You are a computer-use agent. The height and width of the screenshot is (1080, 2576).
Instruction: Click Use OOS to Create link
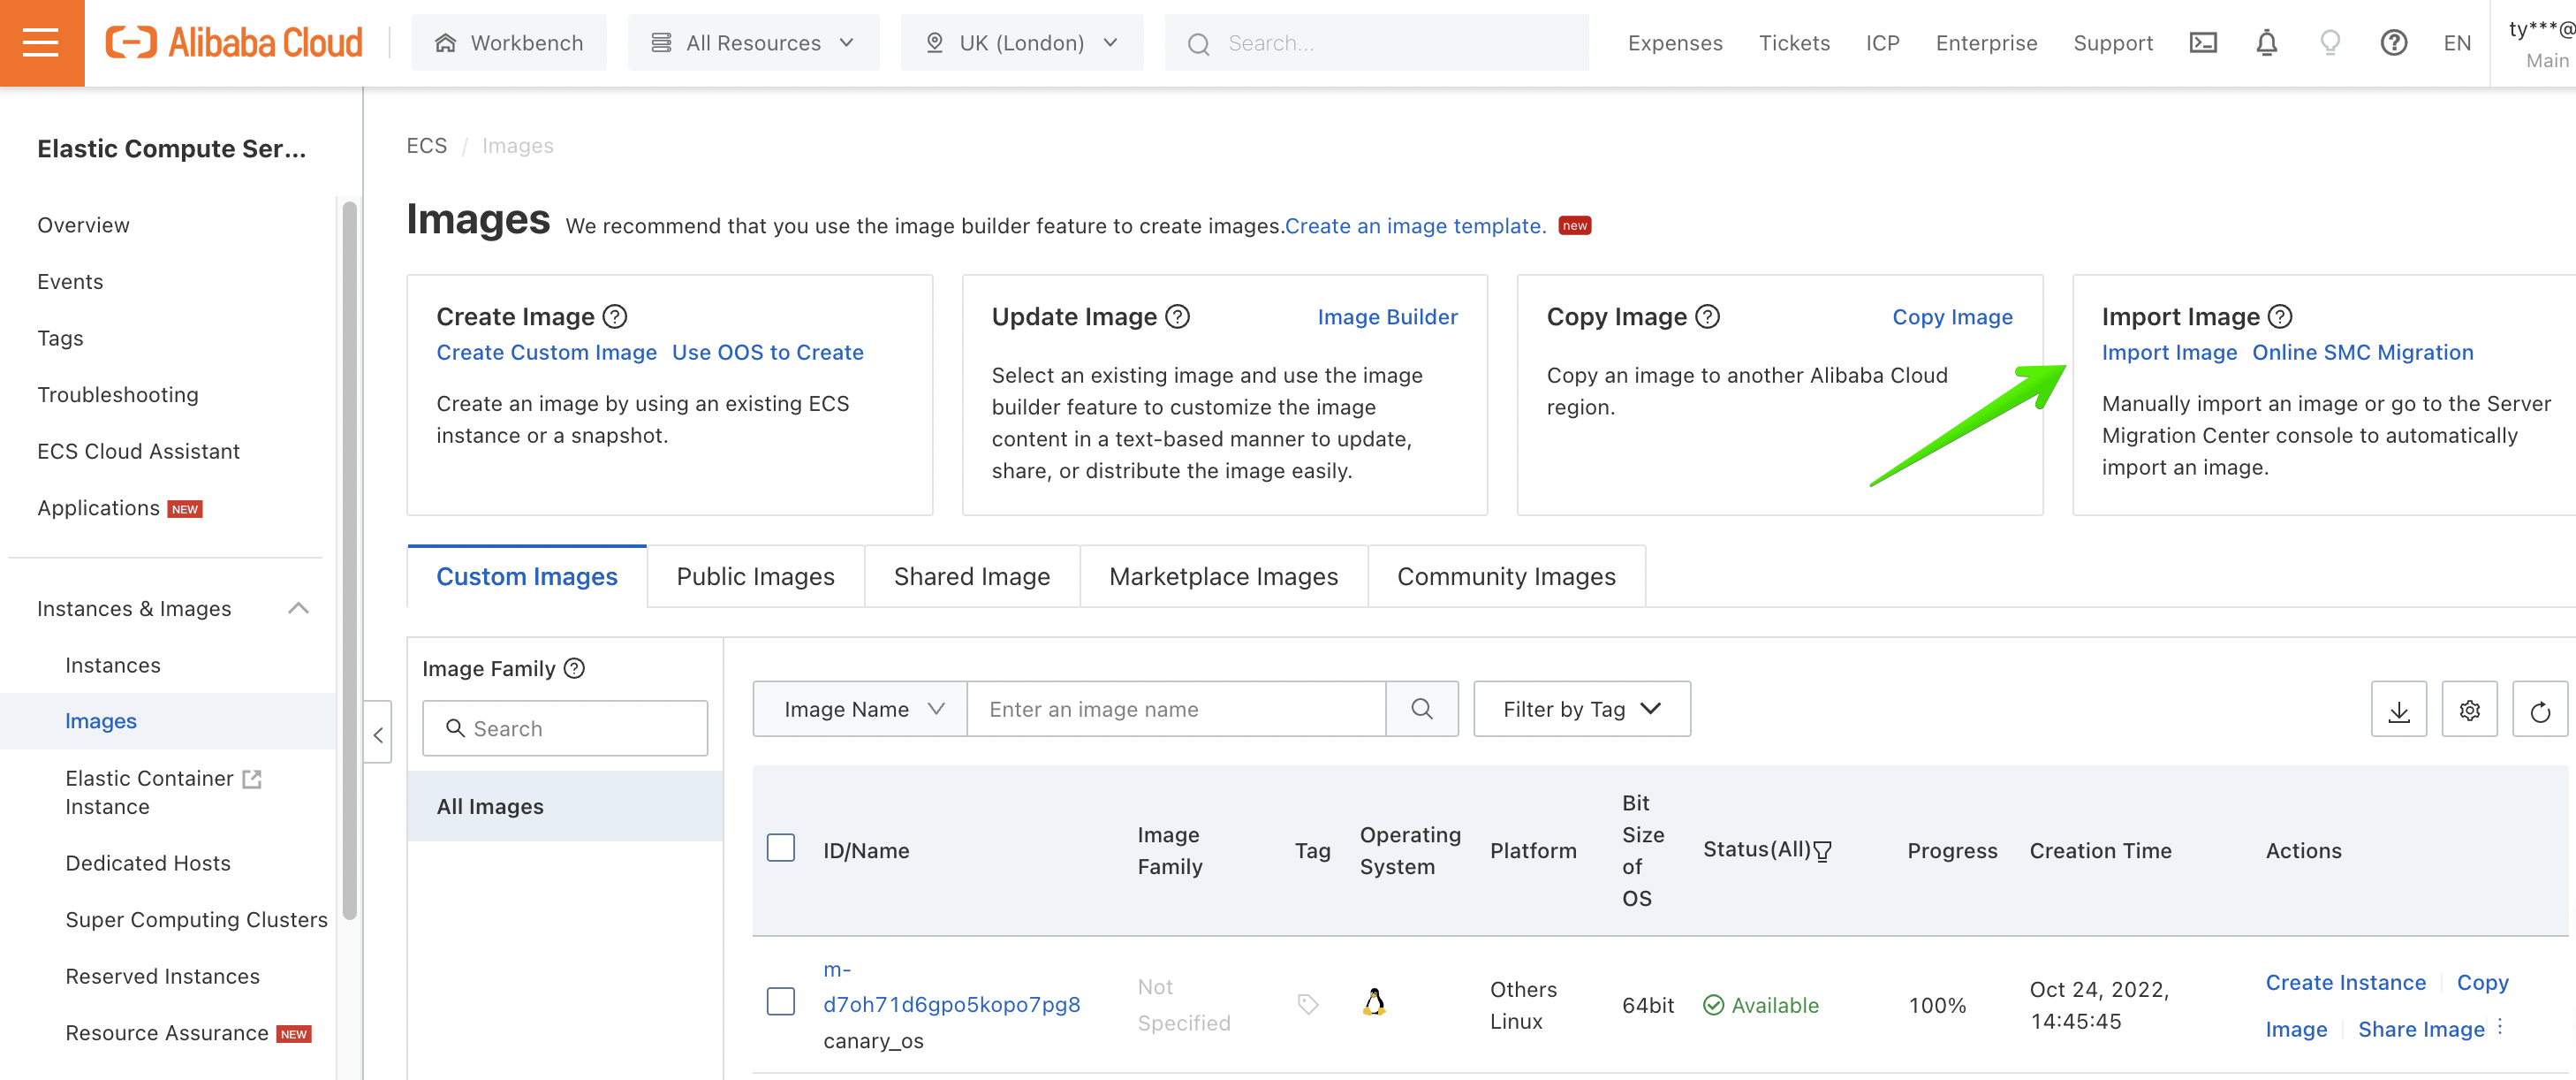[x=767, y=352]
